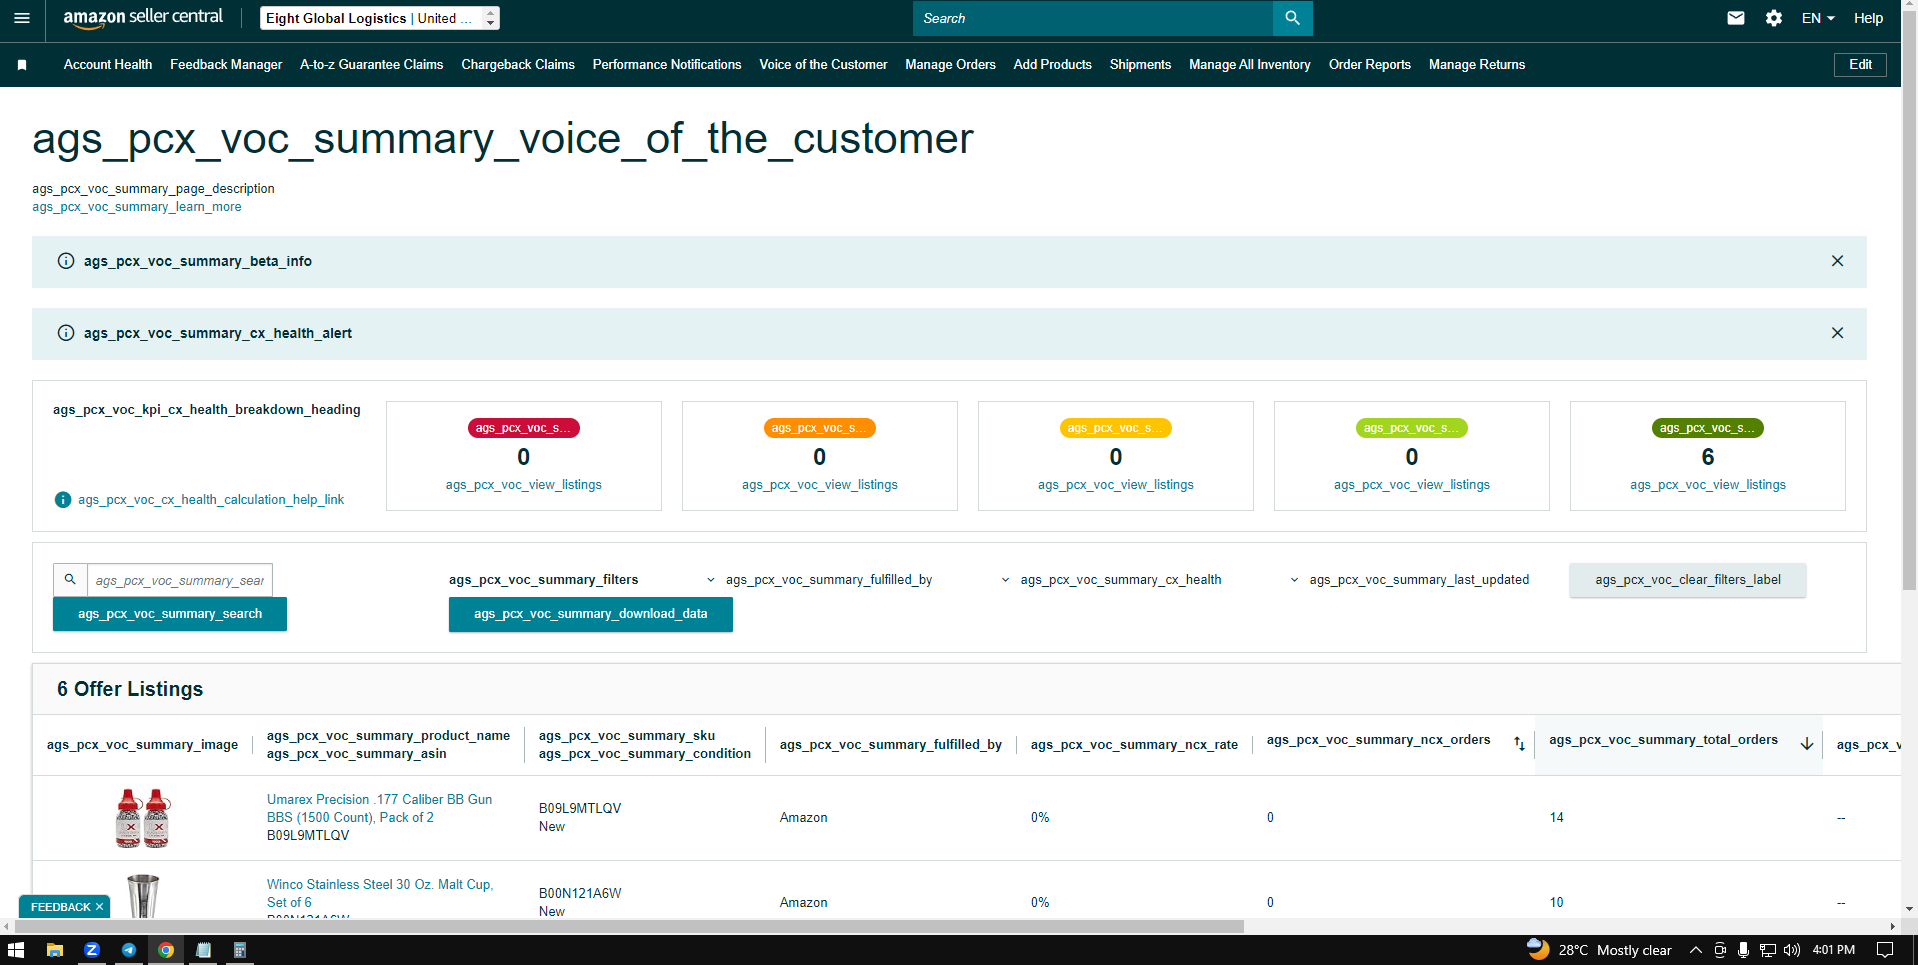The image size is (1918, 965).
Task: Open Add Products page
Action: pos(1052,65)
